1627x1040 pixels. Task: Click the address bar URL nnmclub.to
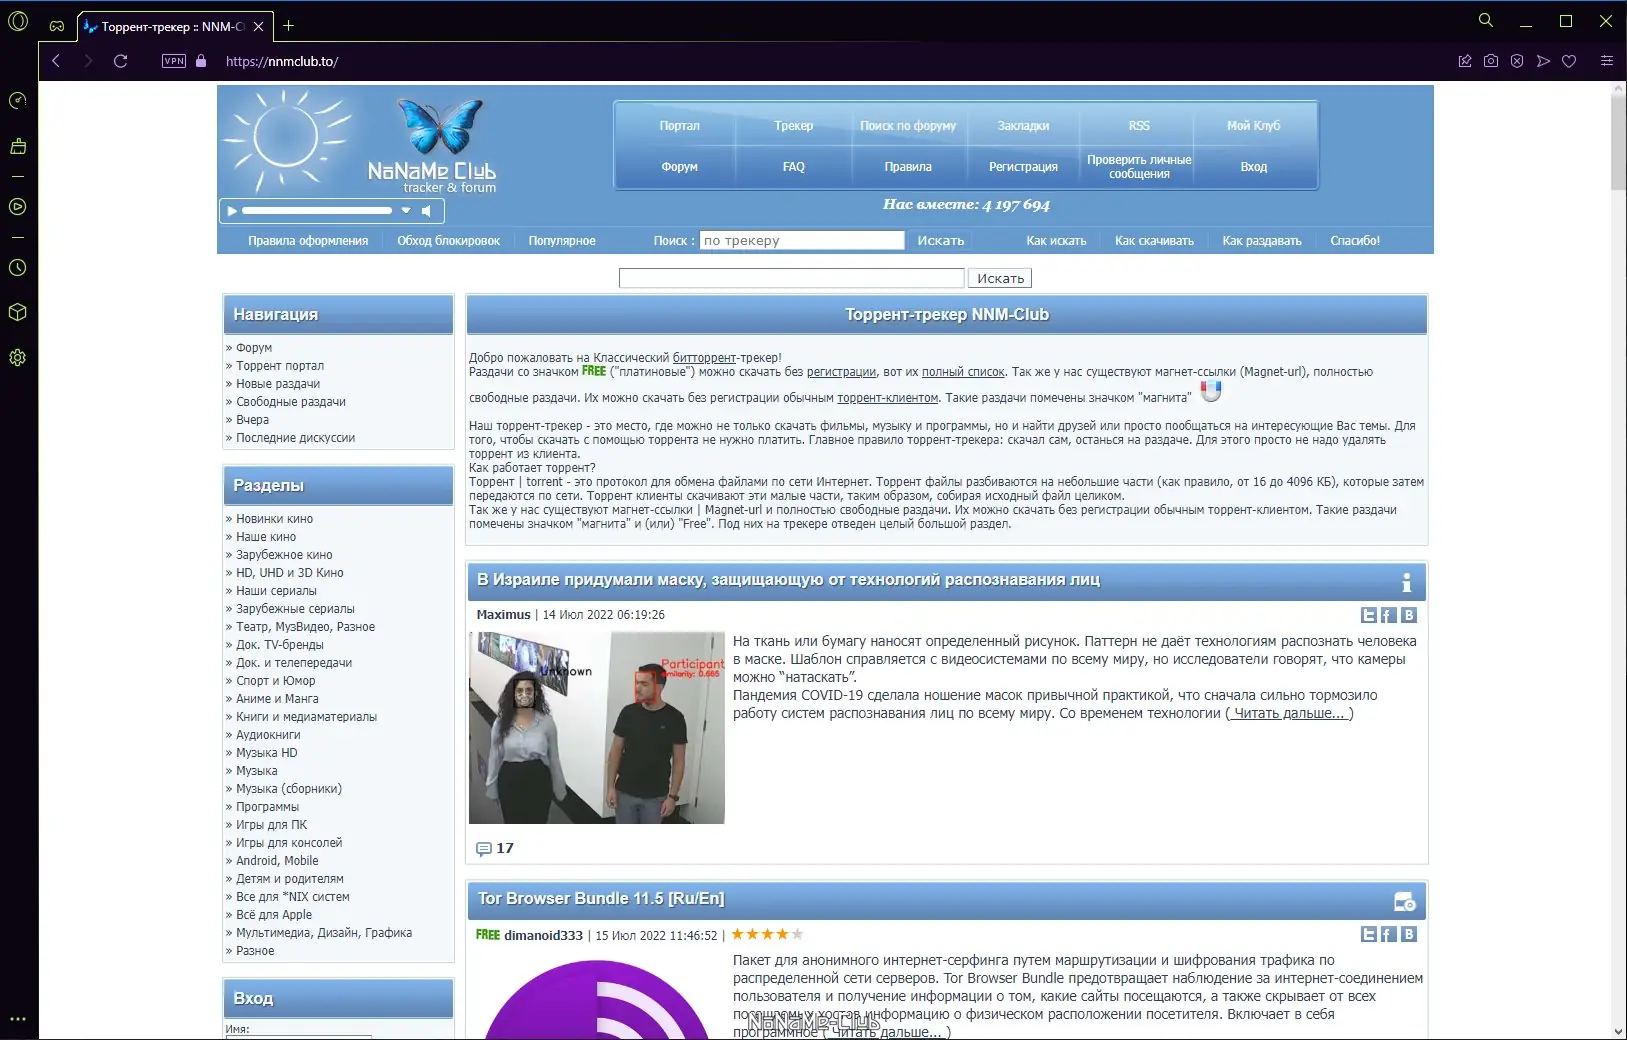pyautogui.click(x=282, y=61)
